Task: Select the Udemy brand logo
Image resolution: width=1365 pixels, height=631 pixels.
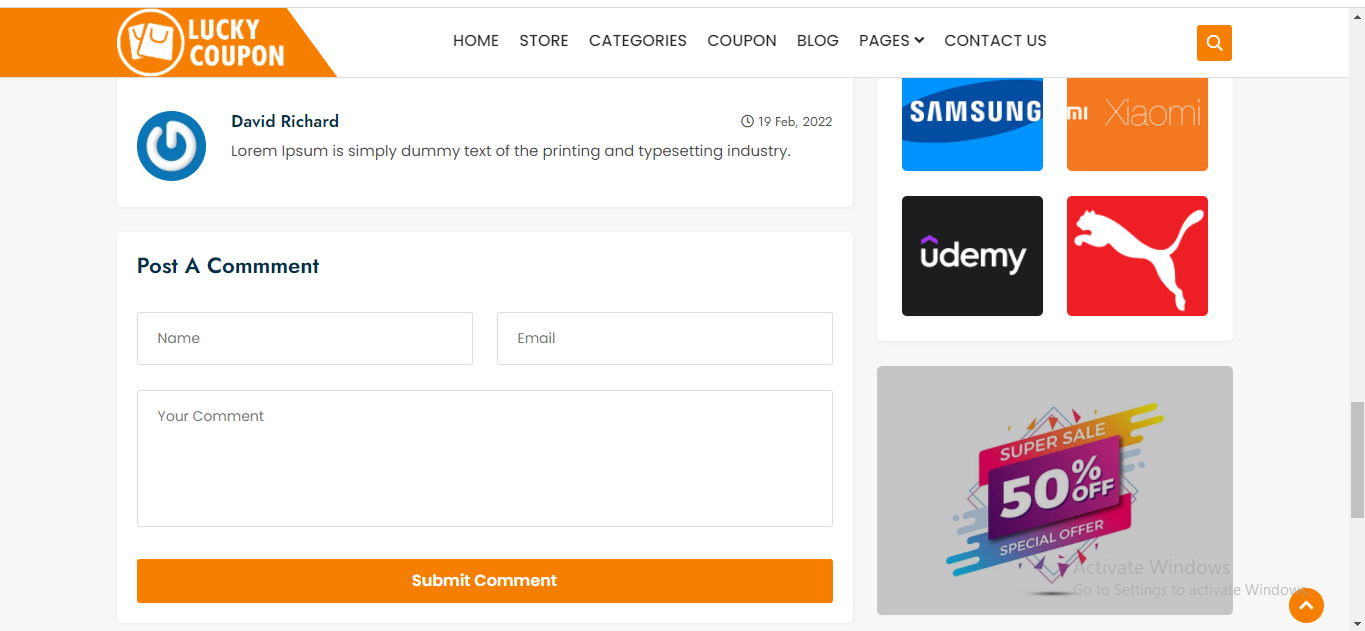Action: tap(972, 256)
